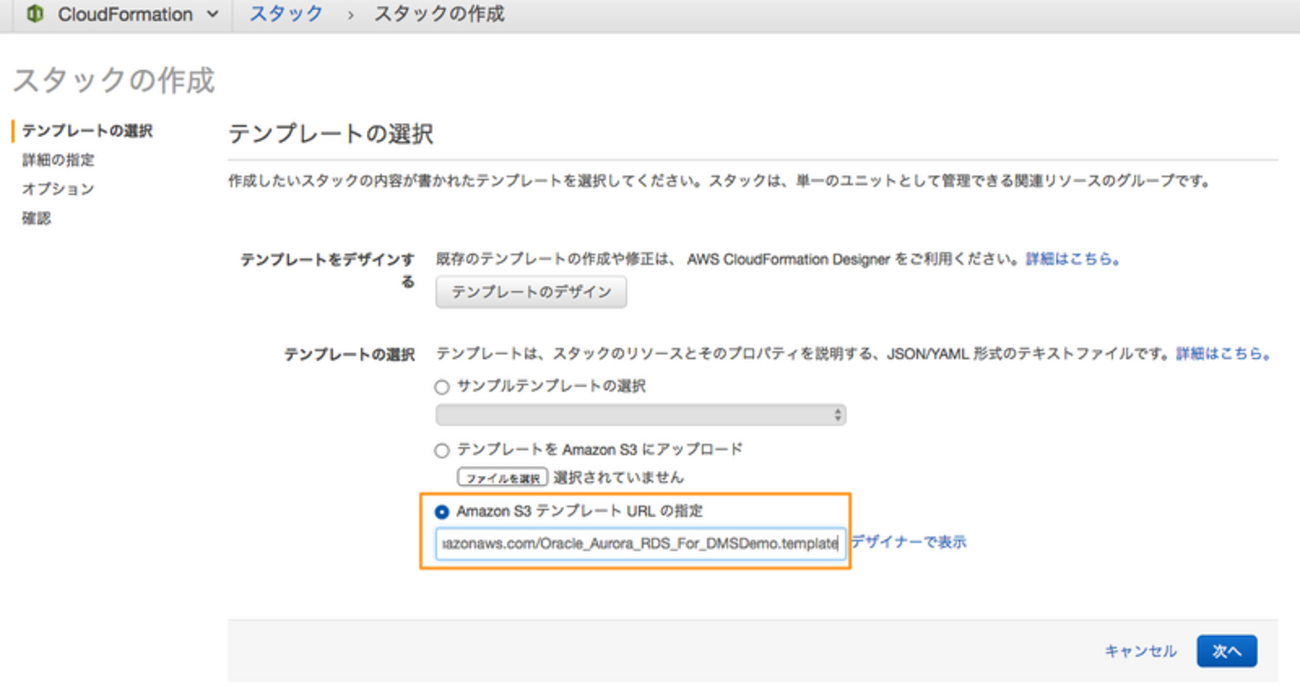Click the テンプレートのデザイン button
Image resolution: width=1300 pixels, height=686 pixels.
point(531,293)
